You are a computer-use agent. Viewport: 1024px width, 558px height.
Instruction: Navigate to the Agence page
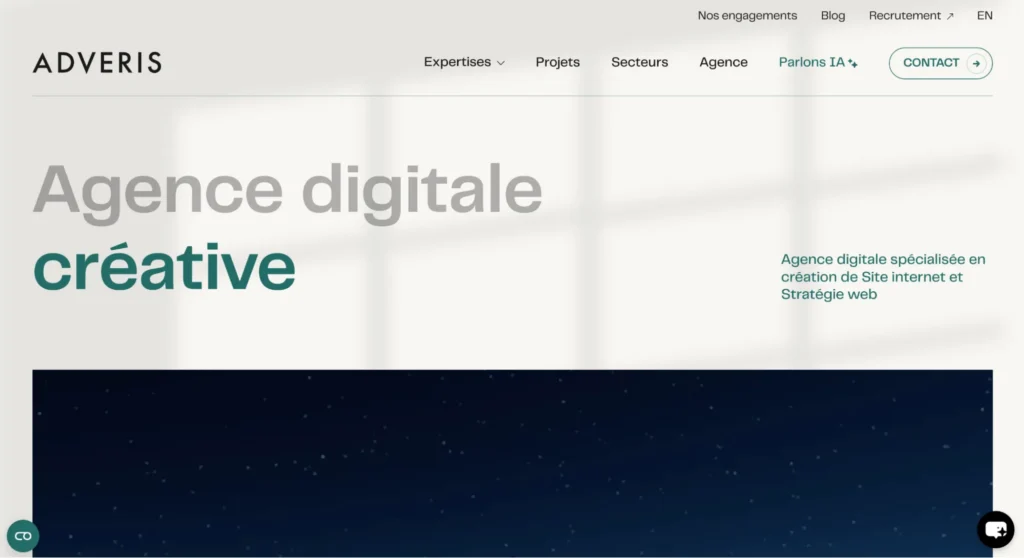click(723, 62)
